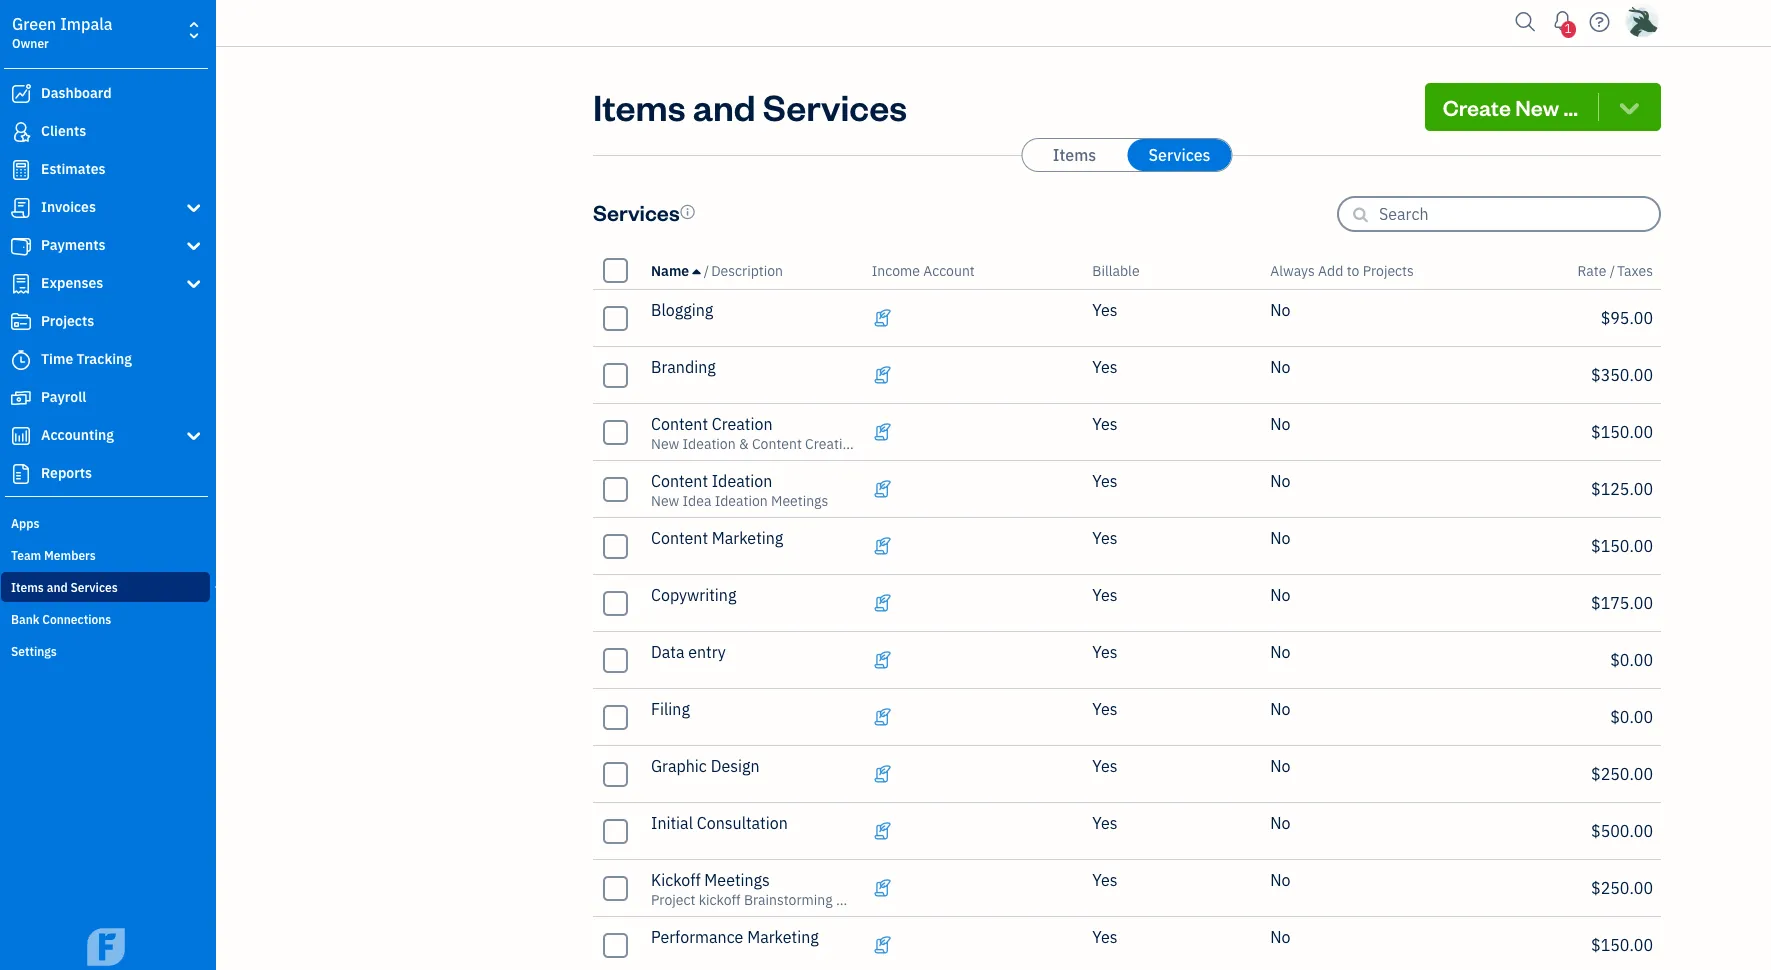Image resolution: width=1771 pixels, height=970 pixels.
Task: Go to Team Members in sidebar
Action: point(53,556)
